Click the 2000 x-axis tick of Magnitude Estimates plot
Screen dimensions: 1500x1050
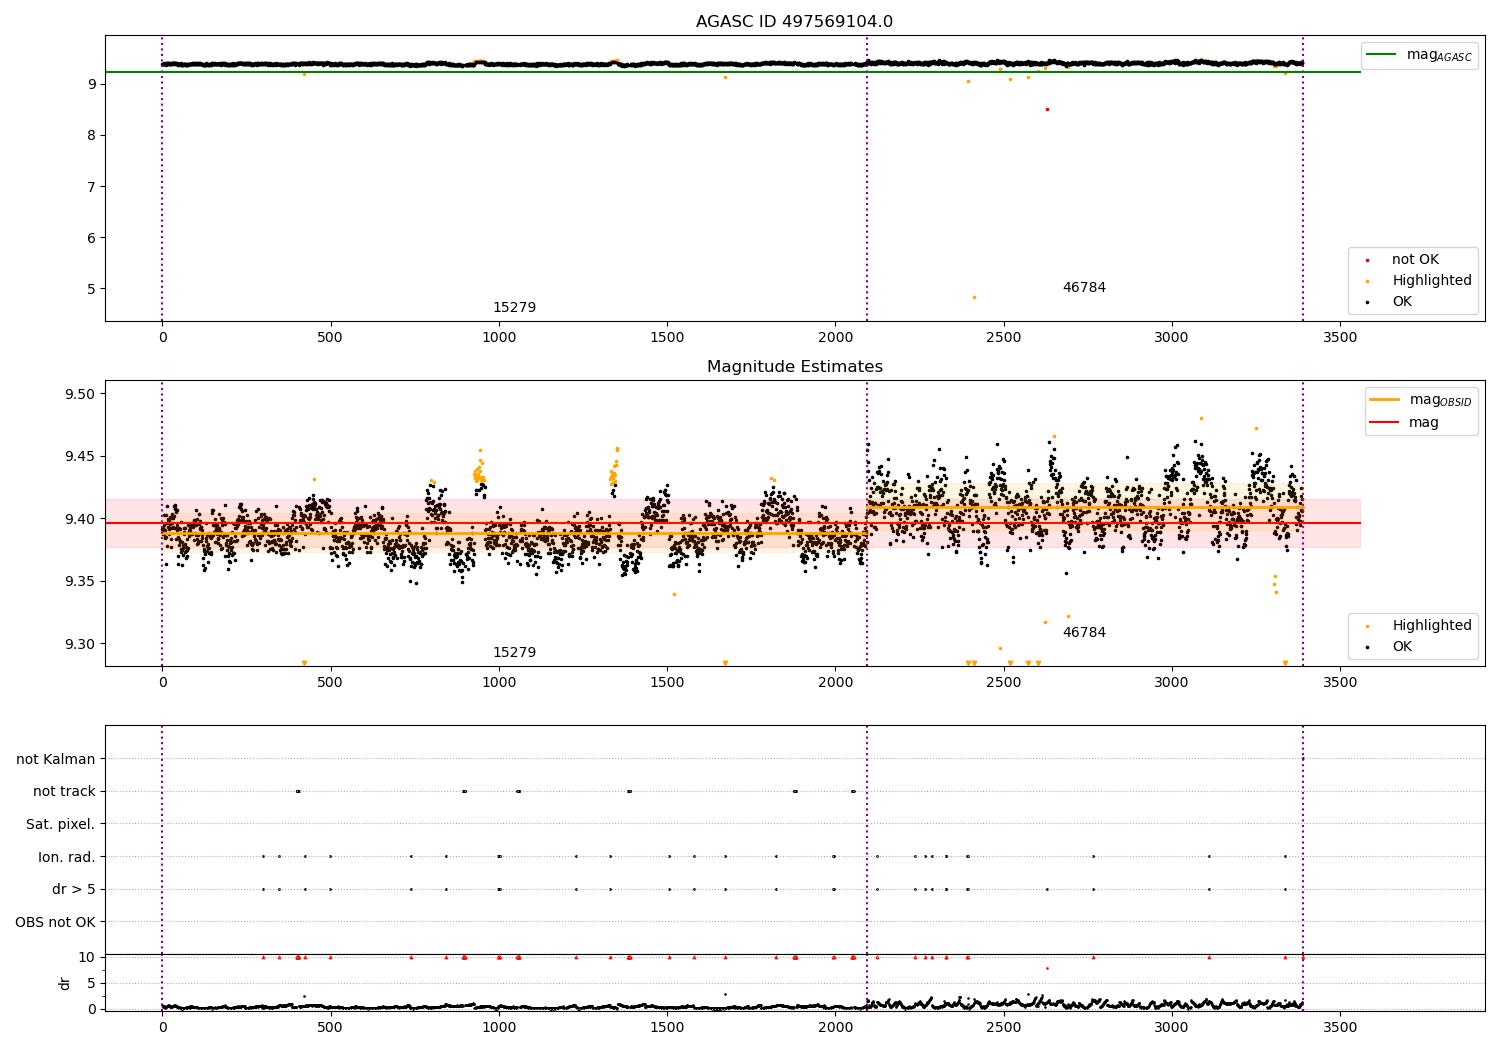click(x=835, y=683)
